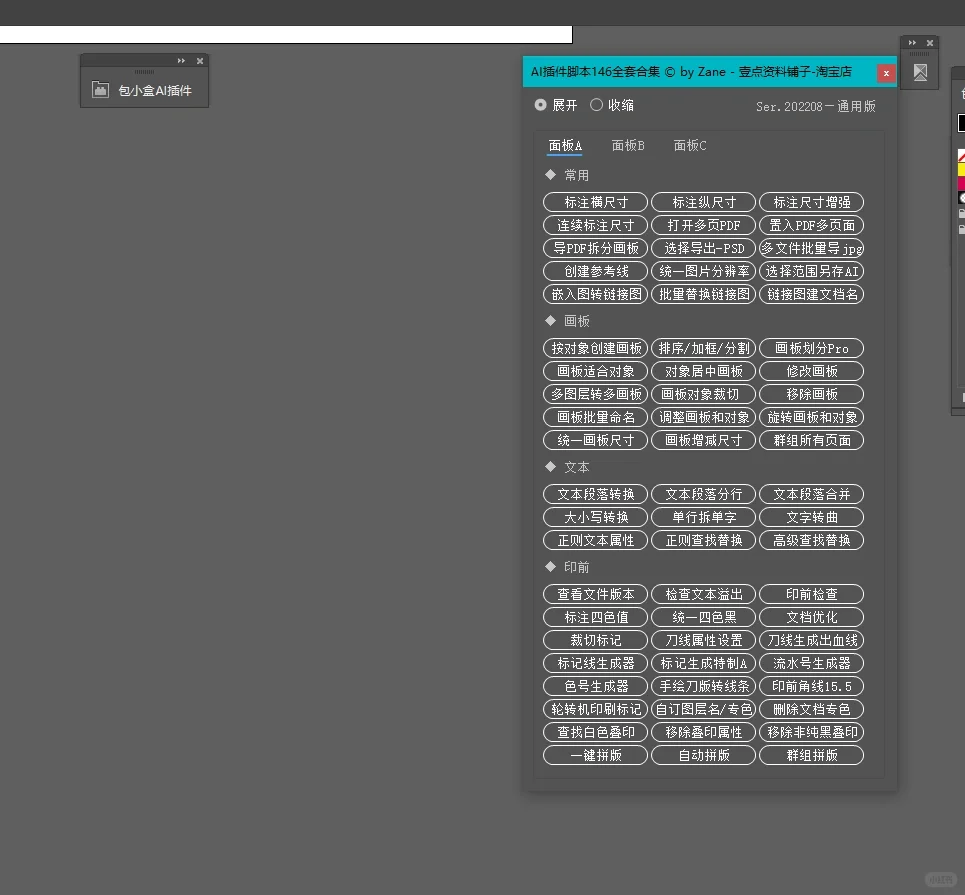Click the 画板对象裁切 button

pyautogui.click(x=703, y=394)
